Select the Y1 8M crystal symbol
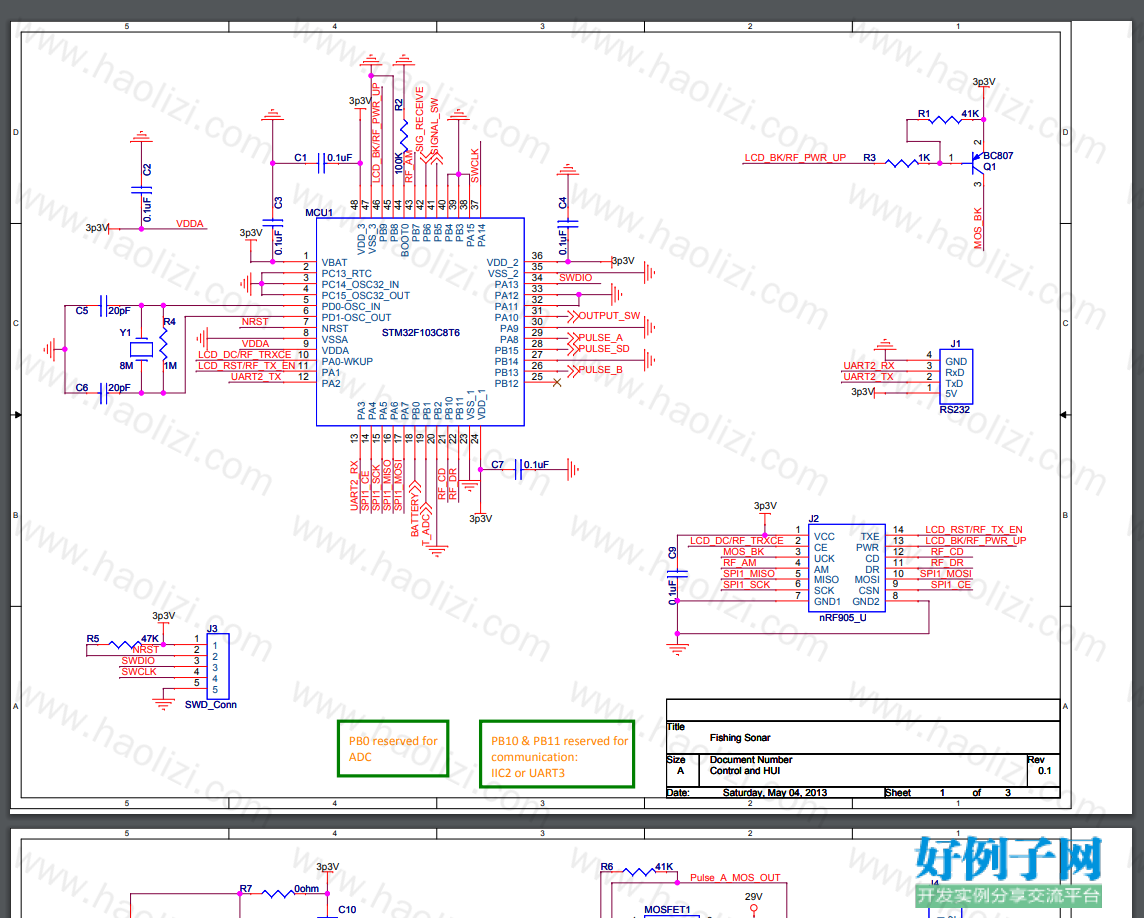Screen dimensions: 1144x918 tap(142, 350)
